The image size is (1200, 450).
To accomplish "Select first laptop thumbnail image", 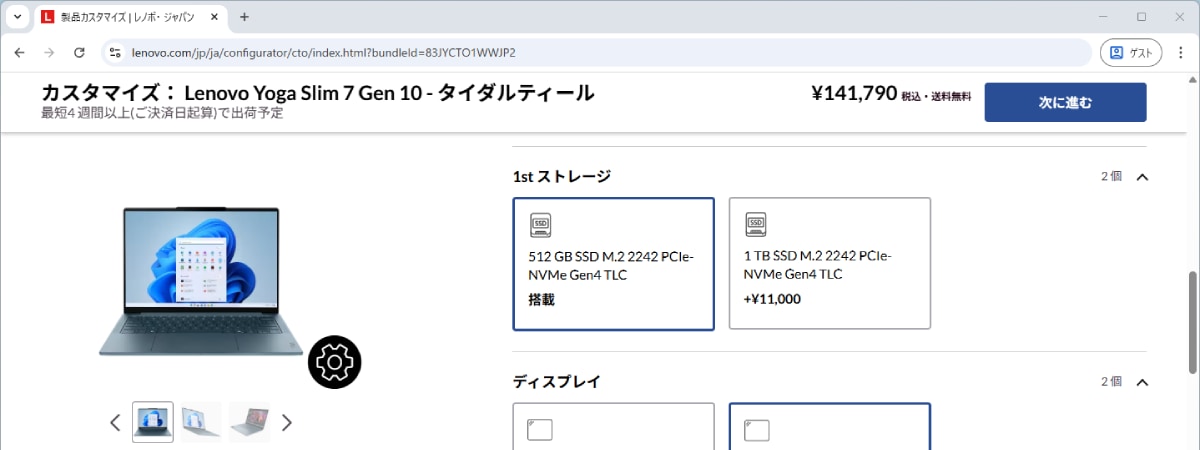I will [153, 422].
